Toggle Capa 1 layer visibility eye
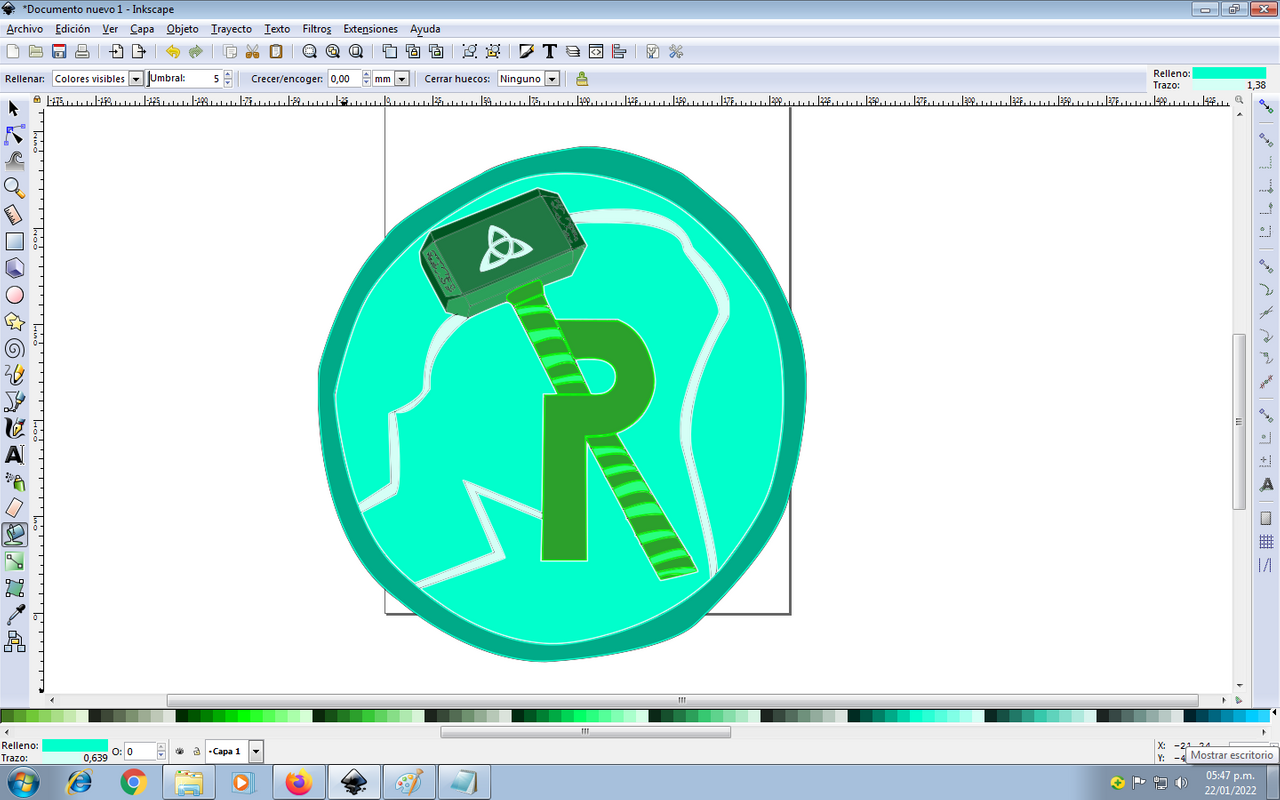The image size is (1280, 800). tap(180, 751)
